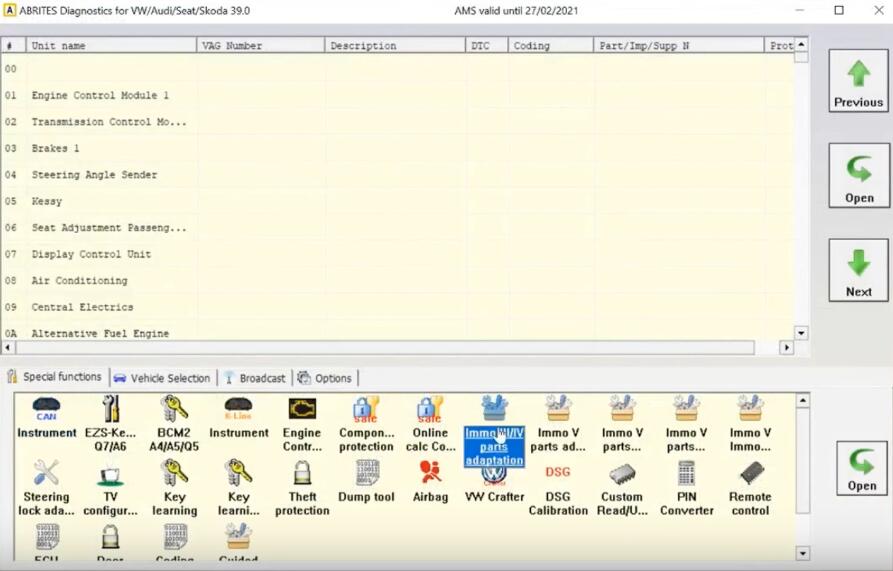Select Central Electrics unit row
The height and width of the screenshot is (571, 893).
(x=397, y=307)
